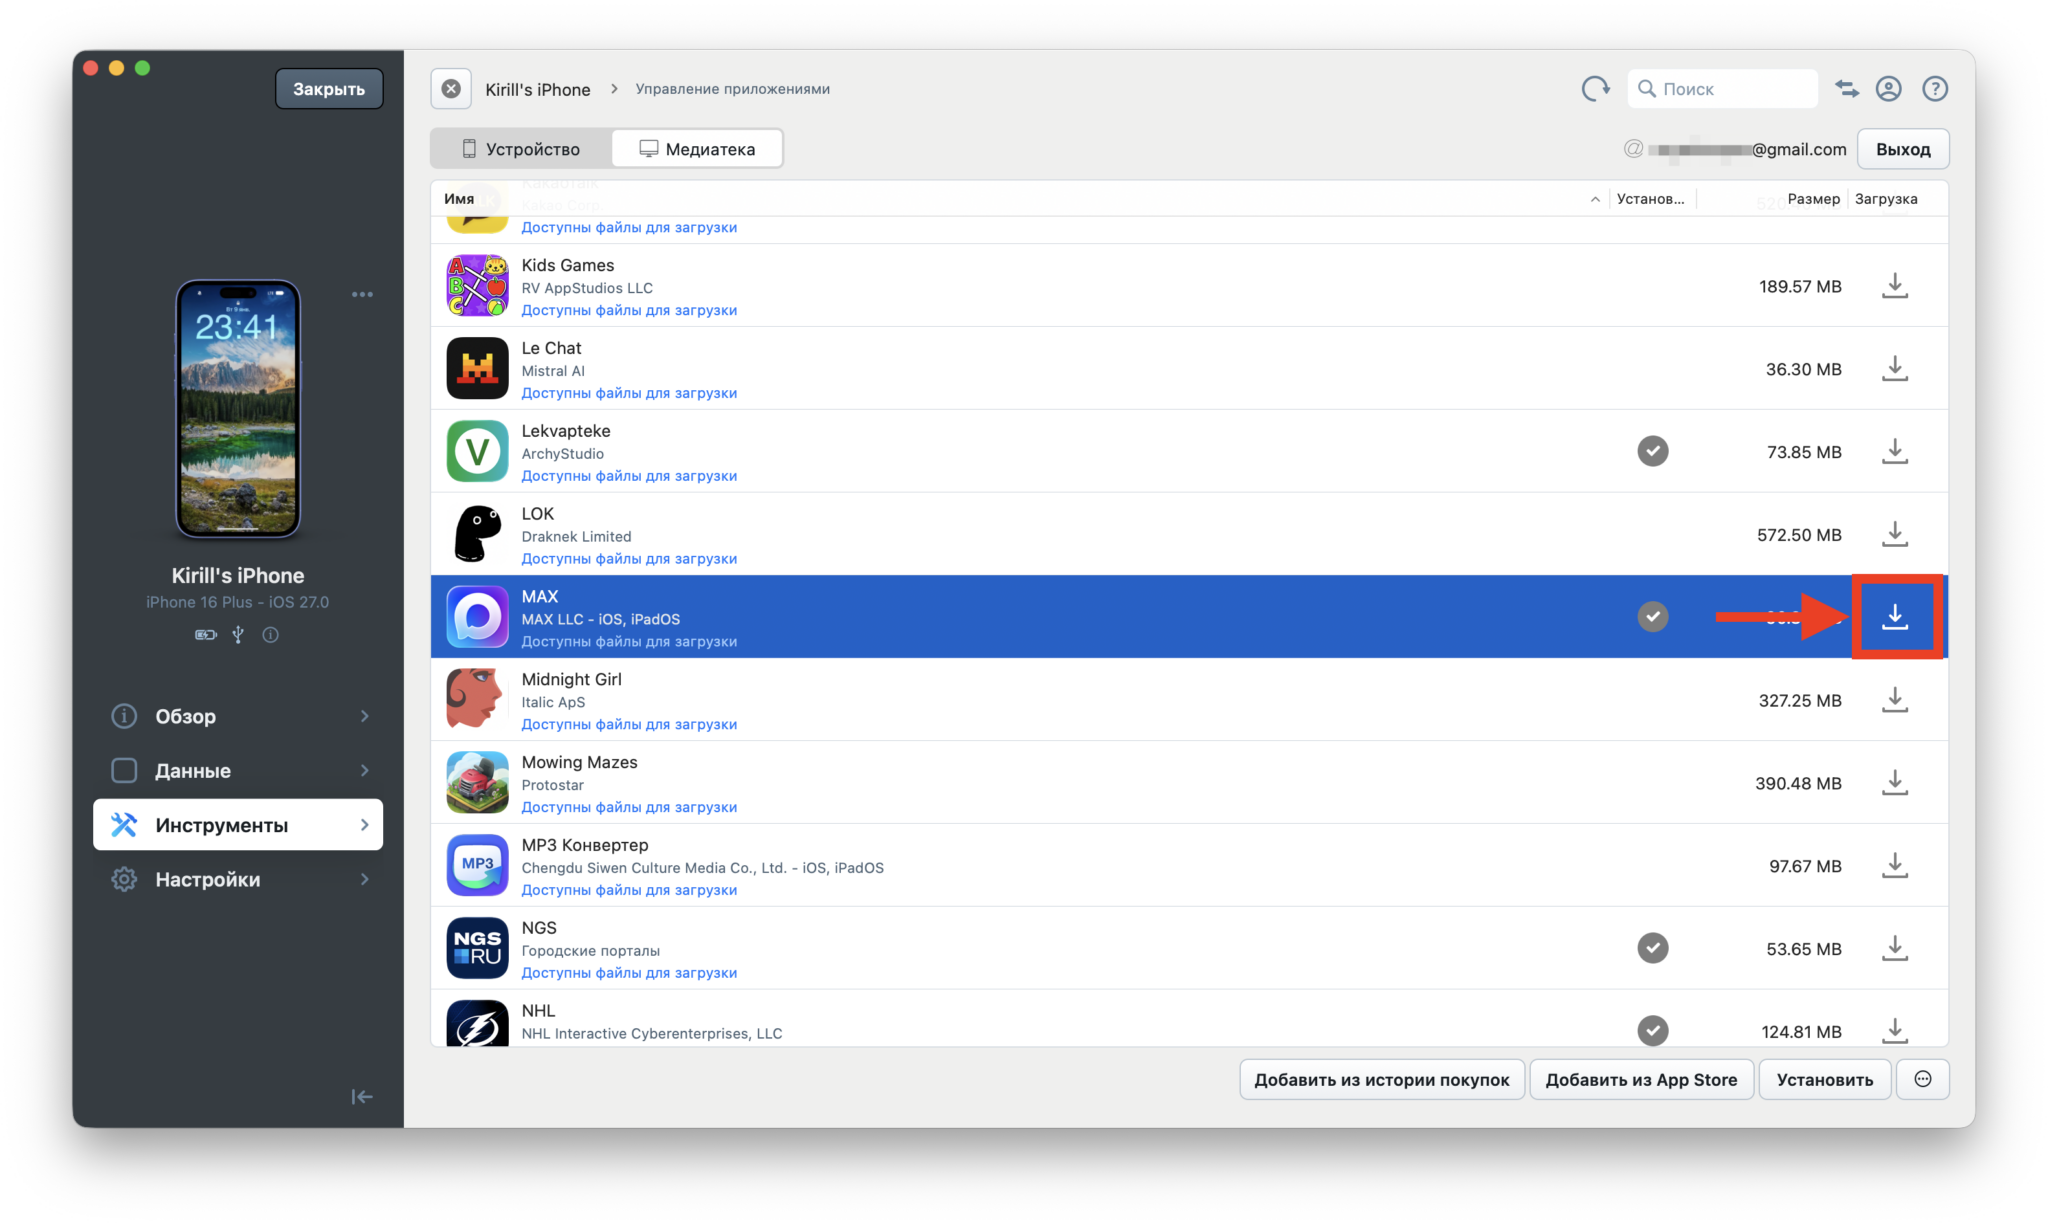Expand the Обзор sidebar section
The width and height of the screenshot is (2048, 1223).
[238, 716]
